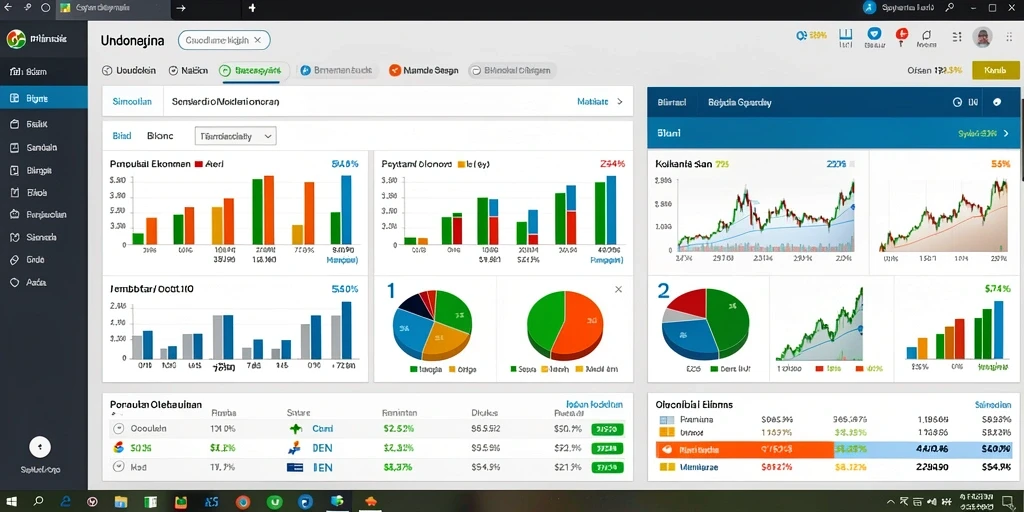Screen dimensions: 1024x512
Task: Open the Windows Start button on taskbar
Action: (12, 502)
